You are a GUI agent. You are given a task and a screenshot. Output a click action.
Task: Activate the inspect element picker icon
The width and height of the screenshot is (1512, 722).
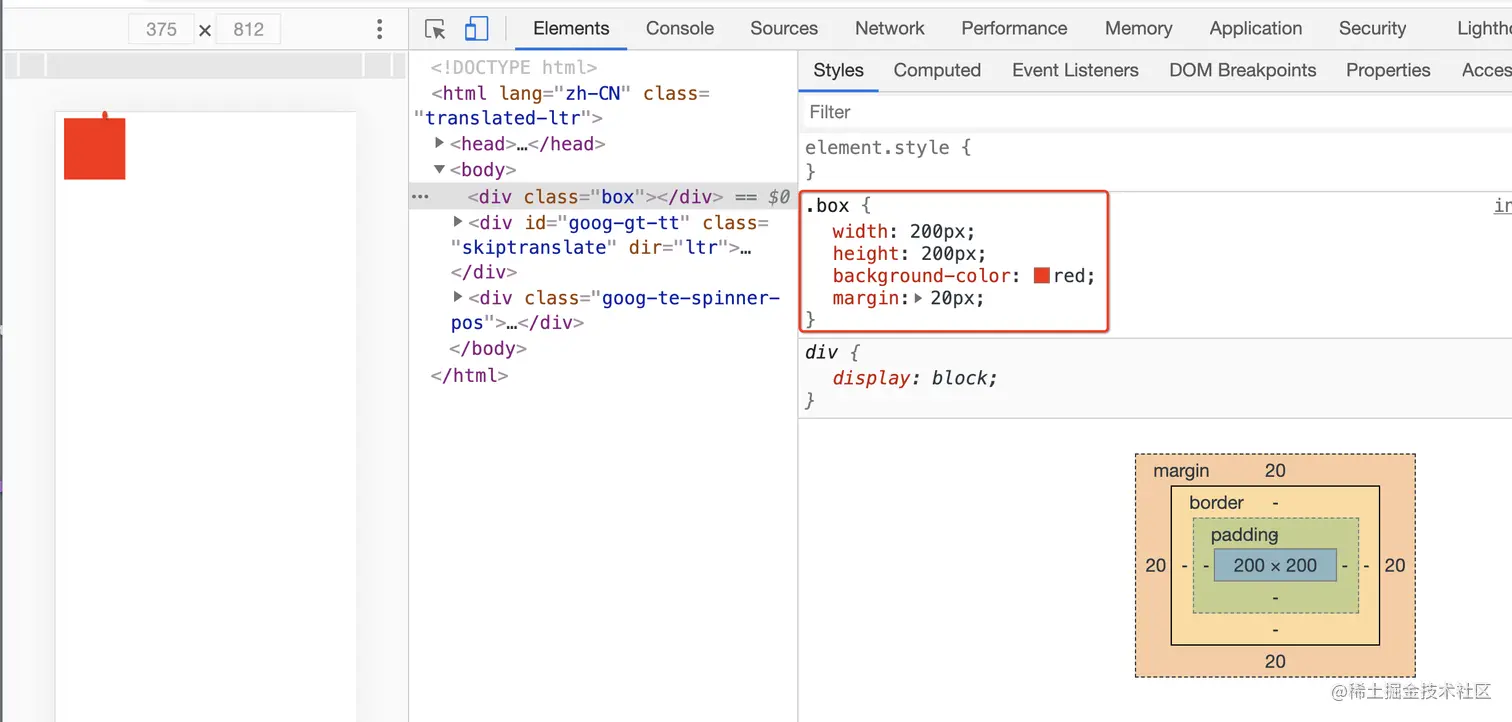coord(435,29)
